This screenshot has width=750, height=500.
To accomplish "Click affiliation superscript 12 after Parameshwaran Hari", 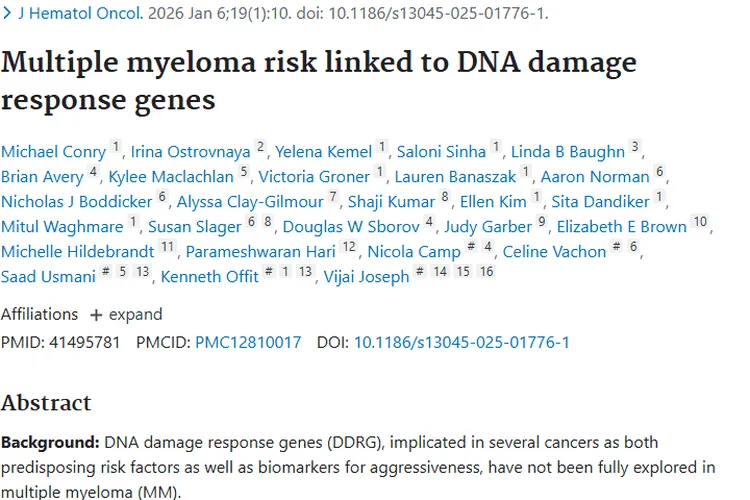I will [348, 247].
